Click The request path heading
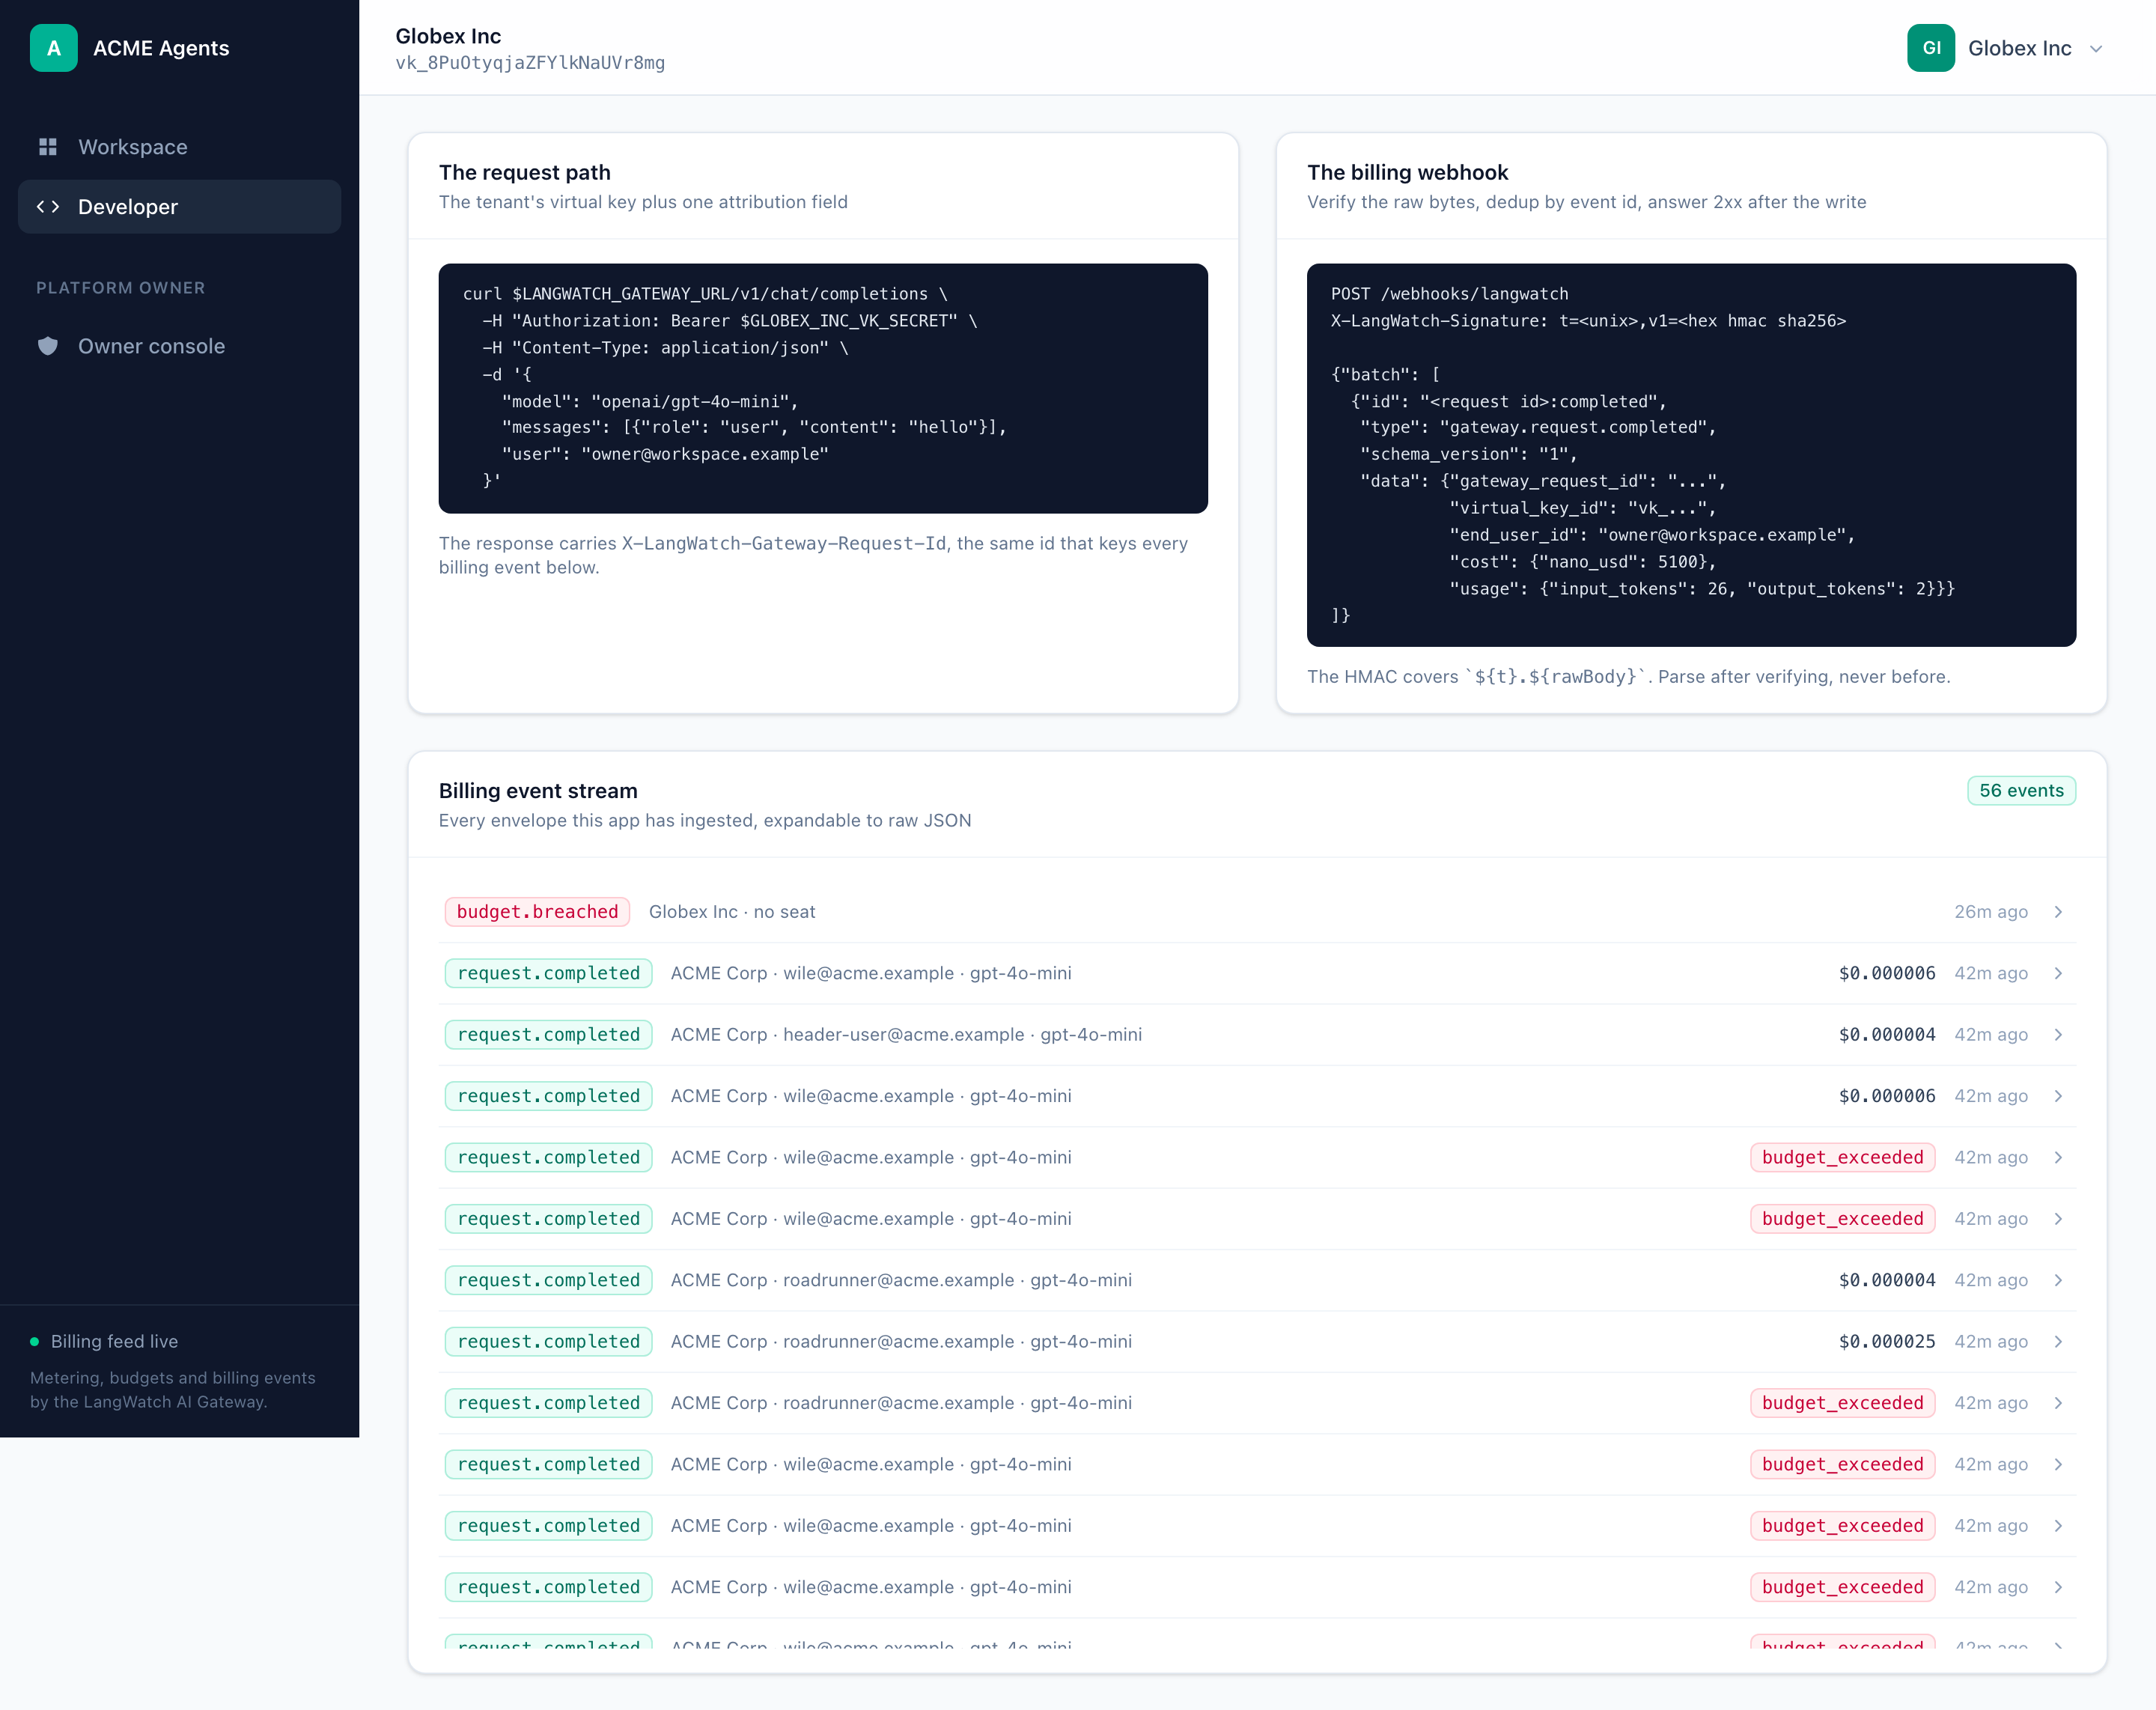 pyautogui.click(x=524, y=173)
